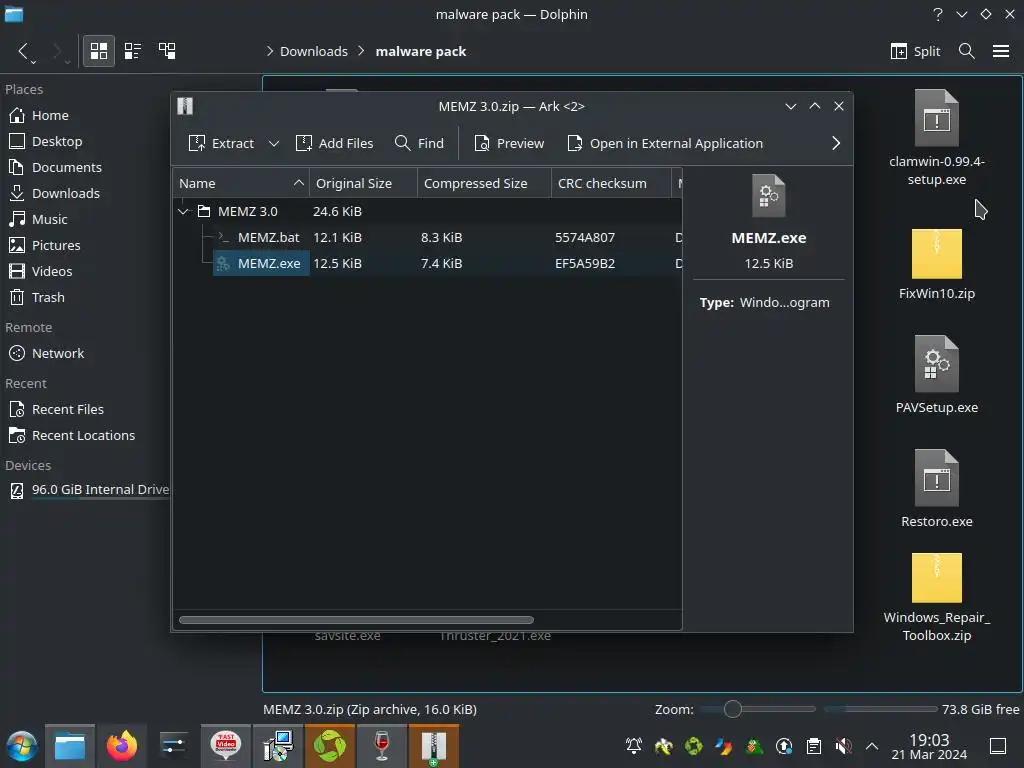Open the clipboard tray icon
The height and width of the screenshot is (768, 1024).
point(814,746)
